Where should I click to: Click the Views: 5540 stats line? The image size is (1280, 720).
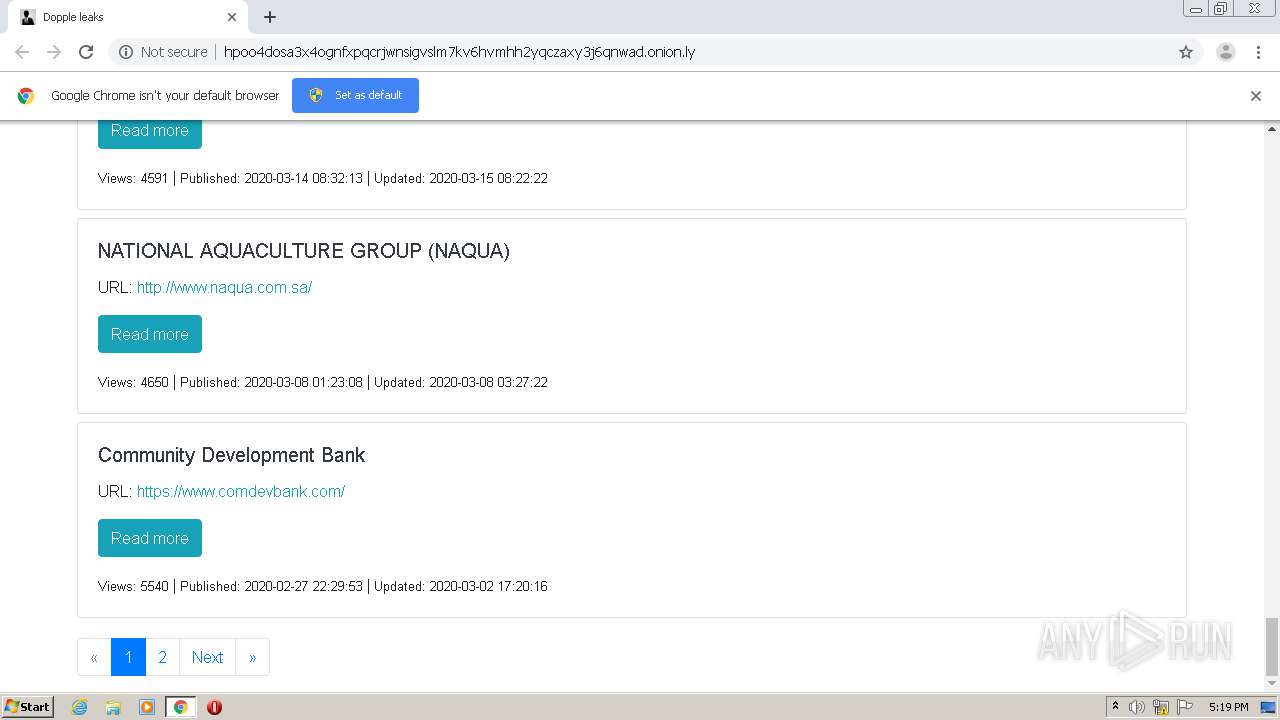(x=323, y=586)
